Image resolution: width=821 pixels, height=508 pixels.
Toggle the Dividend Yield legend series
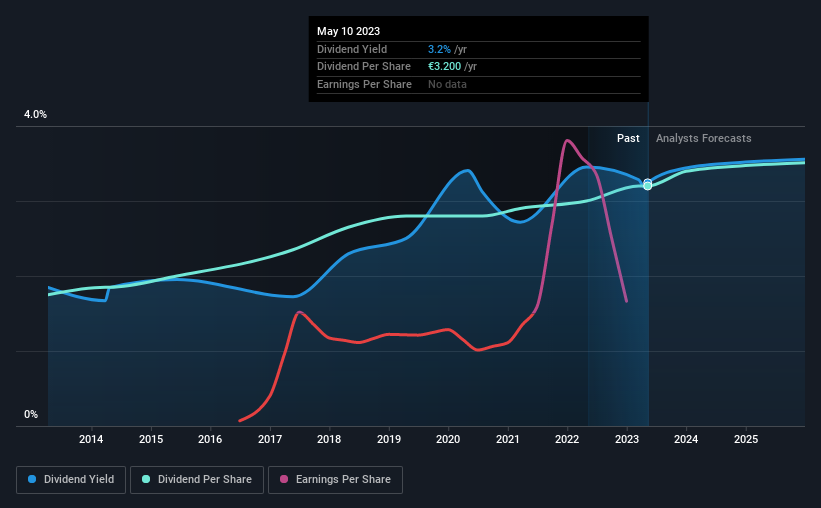[71, 479]
